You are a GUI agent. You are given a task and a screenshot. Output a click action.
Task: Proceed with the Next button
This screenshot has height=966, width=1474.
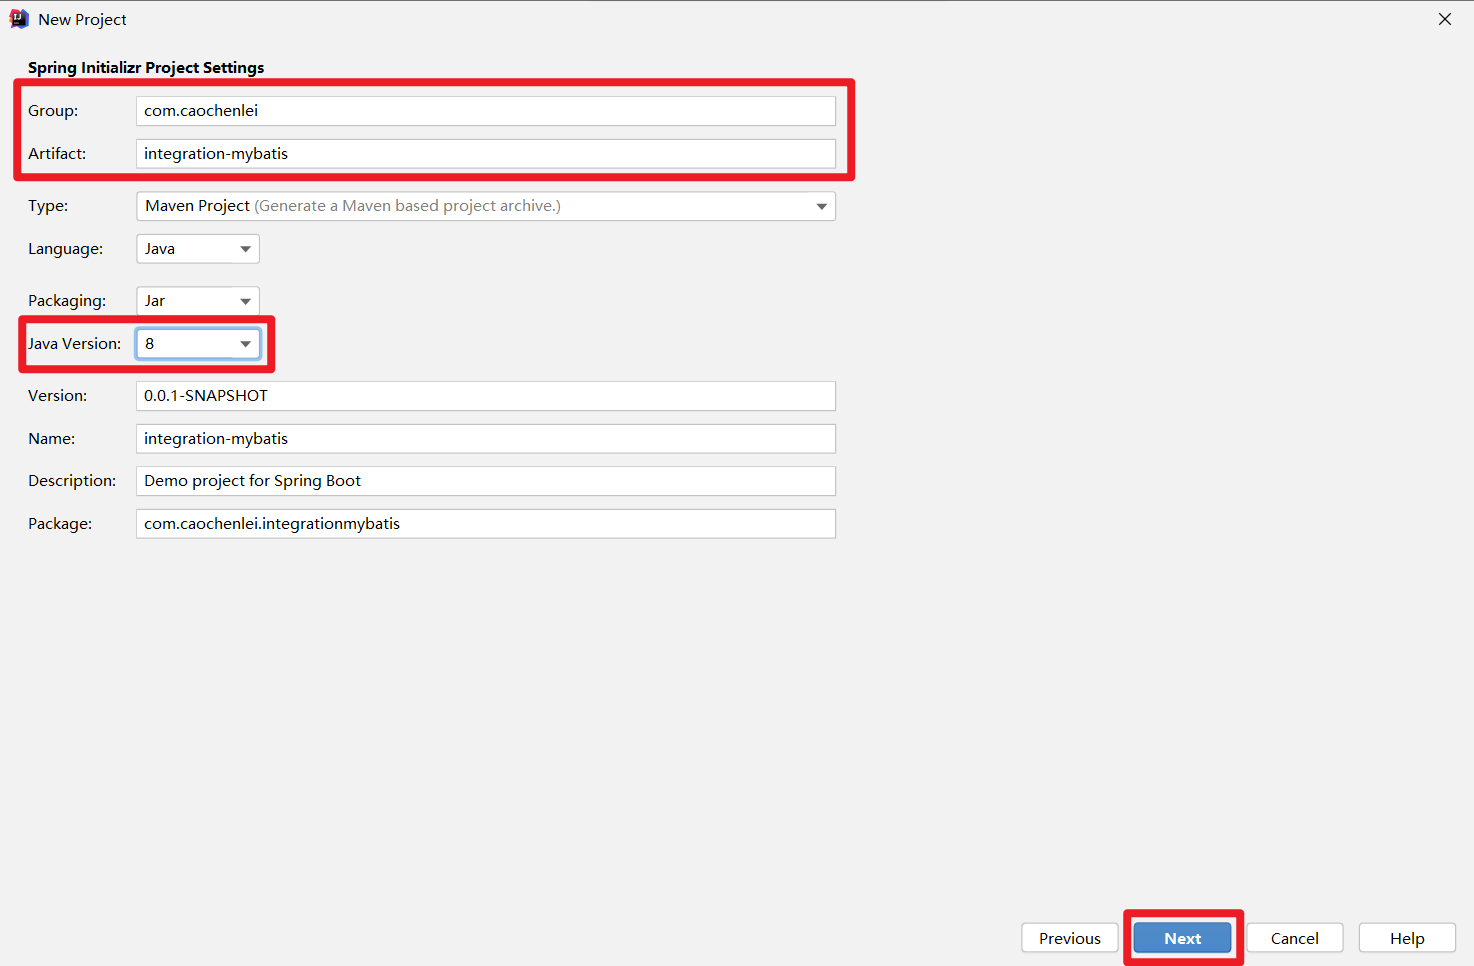point(1182,938)
